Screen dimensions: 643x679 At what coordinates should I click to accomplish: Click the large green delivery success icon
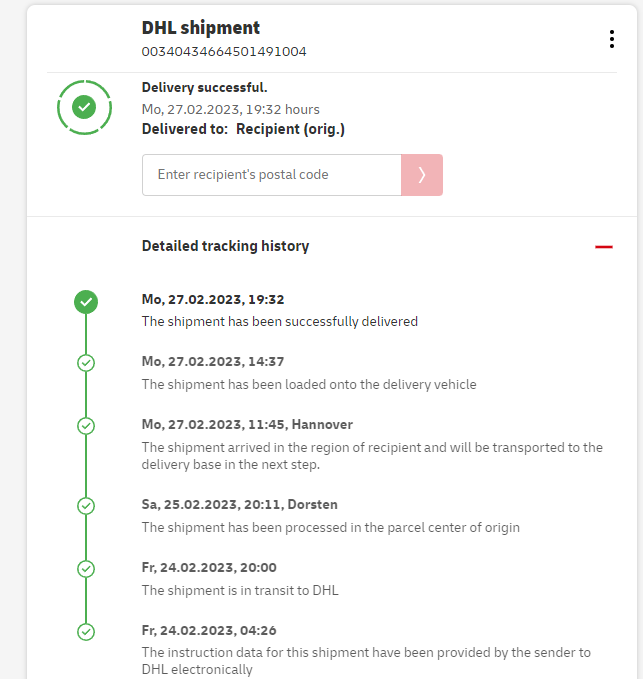tap(85, 106)
